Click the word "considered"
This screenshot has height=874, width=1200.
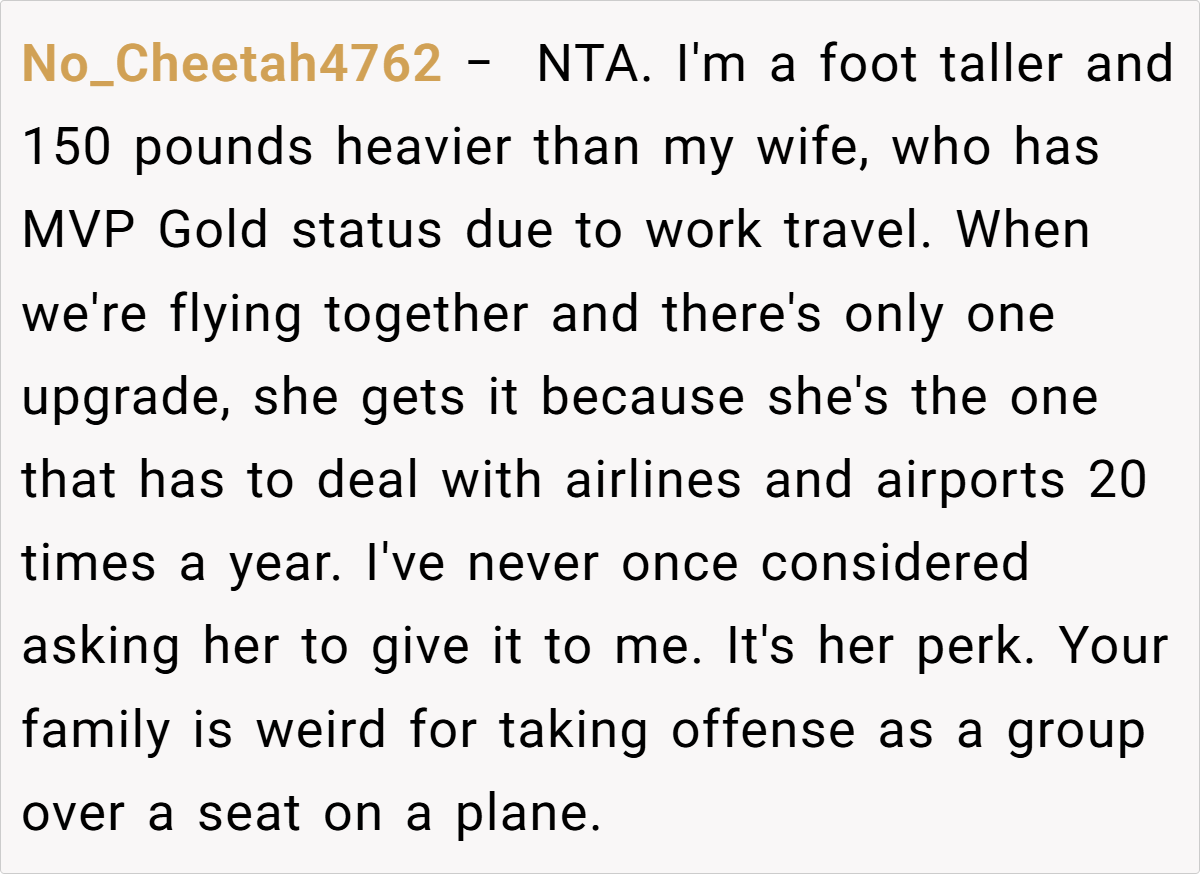[895, 565]
